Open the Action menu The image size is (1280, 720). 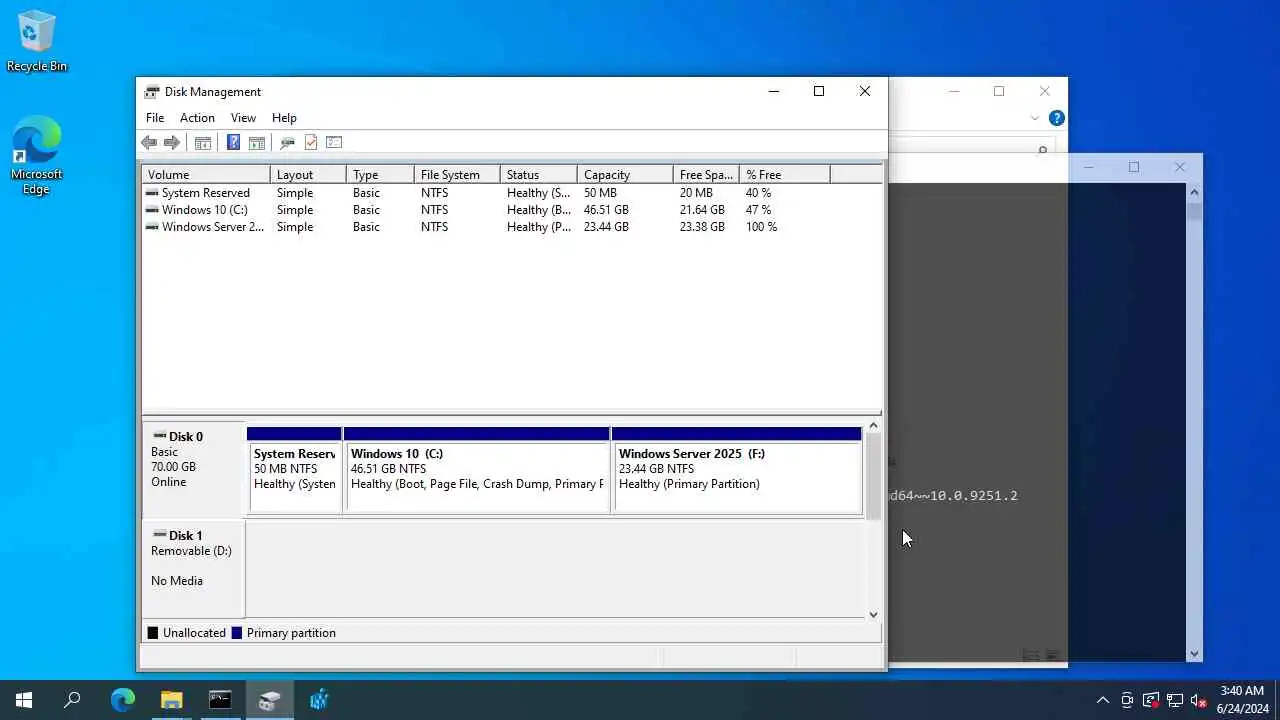pyautogui.click(x=197, y=118)
